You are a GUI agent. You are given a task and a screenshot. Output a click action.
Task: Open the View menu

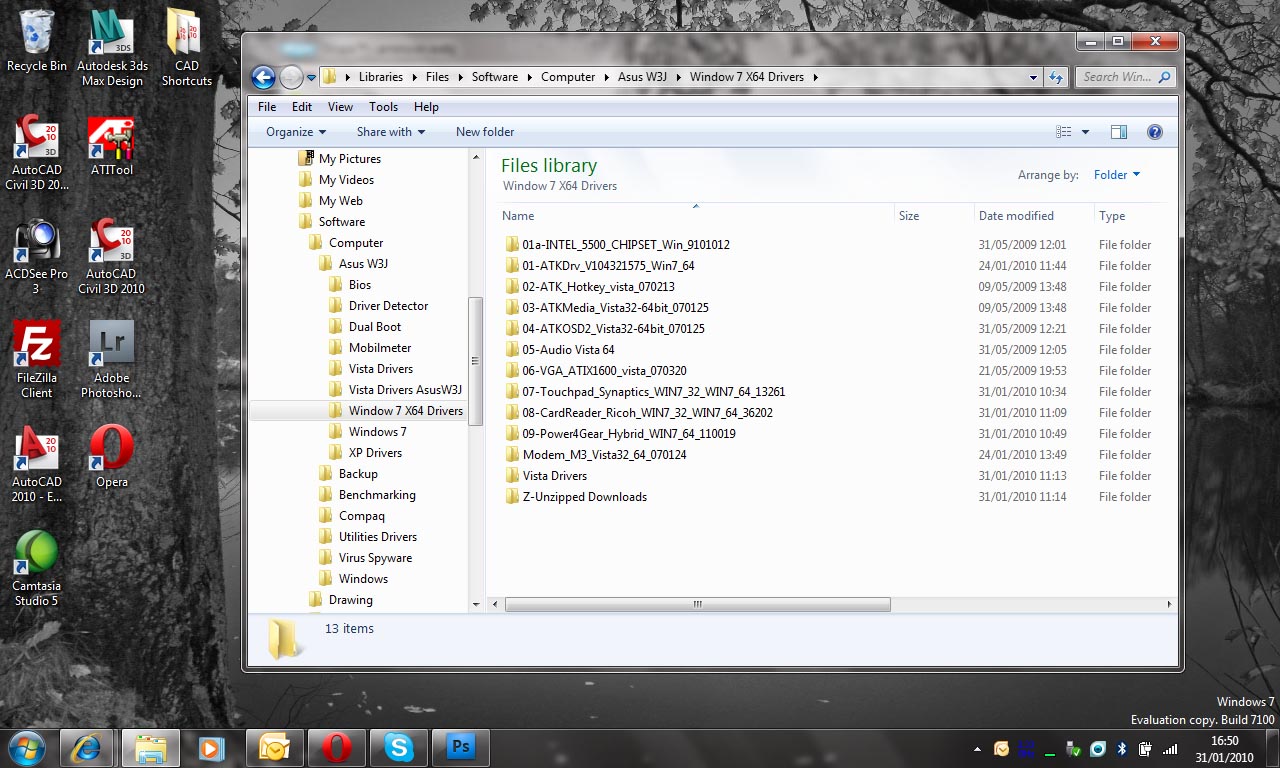coord(340,107)
